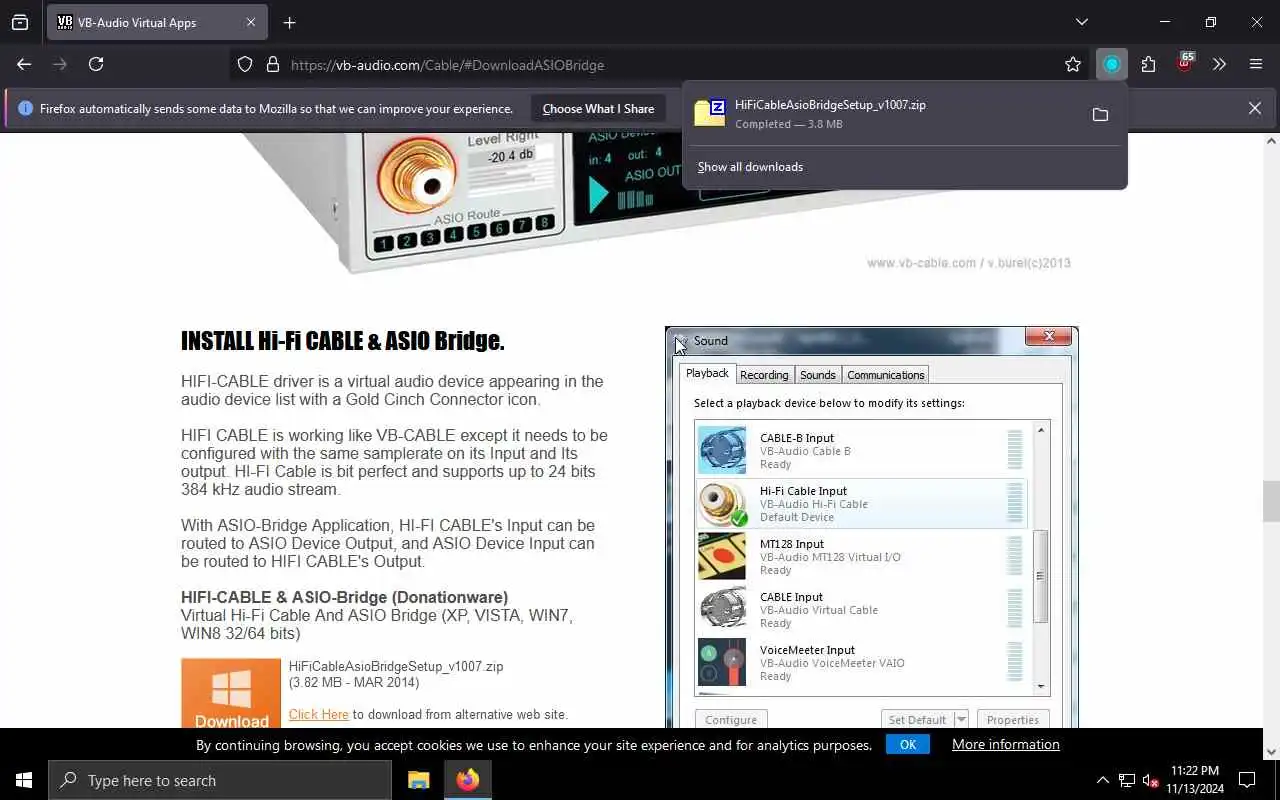Open Windows Start menu
The height and width of the screenshot is (800, 1280).
pyautogui.click(x=24, y=780)
